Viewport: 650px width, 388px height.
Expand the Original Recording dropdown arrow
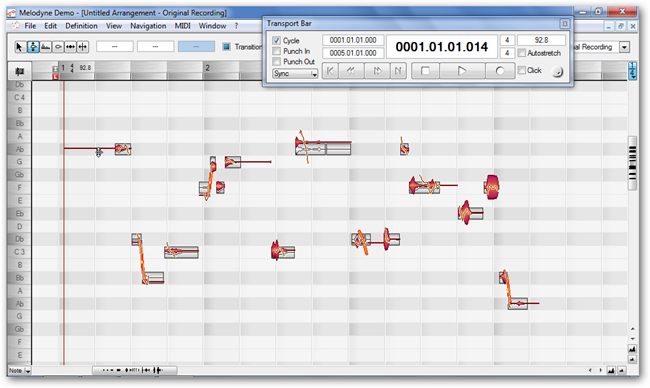coord(624,47)
